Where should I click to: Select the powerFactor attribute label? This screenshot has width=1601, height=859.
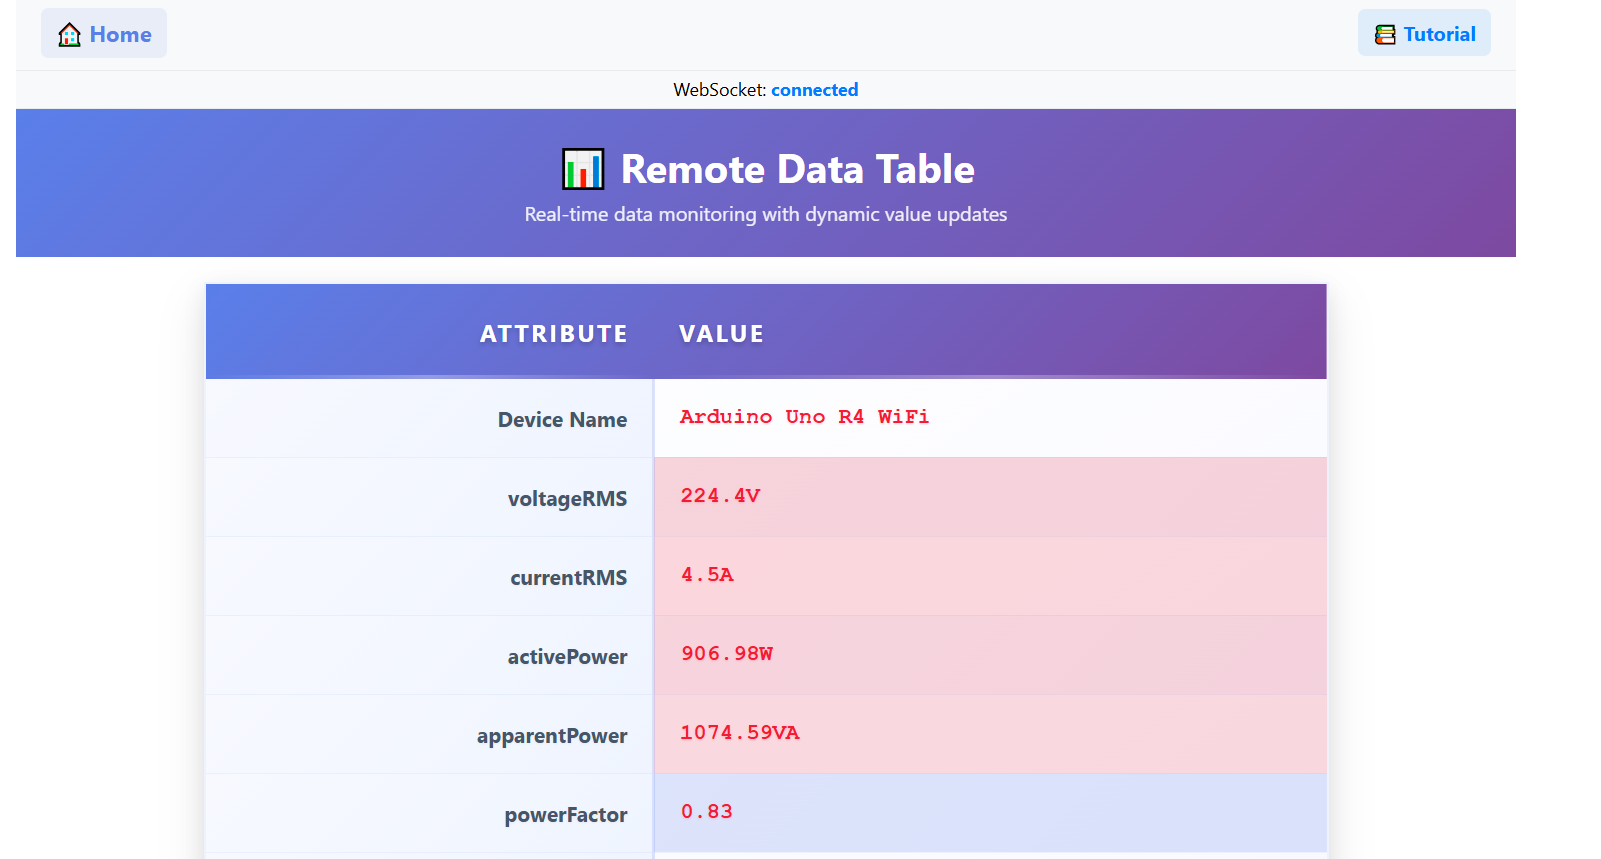coord(566,815)
